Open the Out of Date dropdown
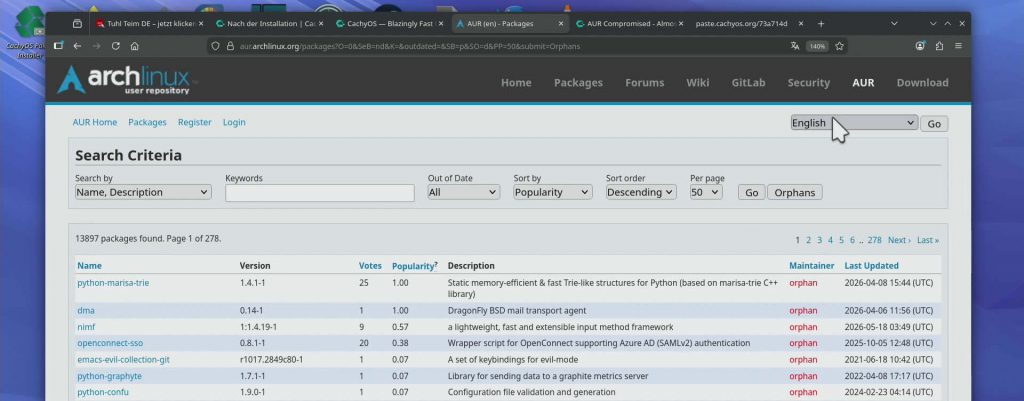 (464, 192)
